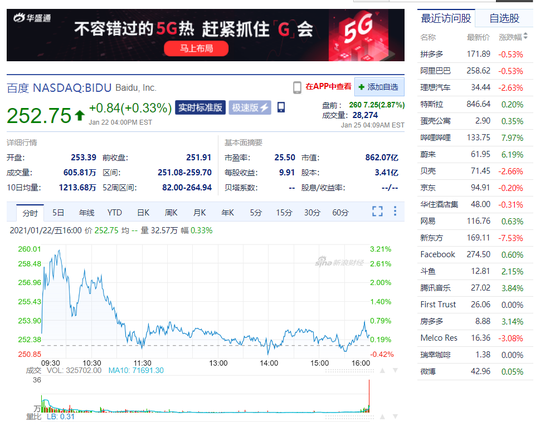Sort the list by the 涨跌幅 arrows
This screenshot has width=550, height=422.
coord(525,36)
